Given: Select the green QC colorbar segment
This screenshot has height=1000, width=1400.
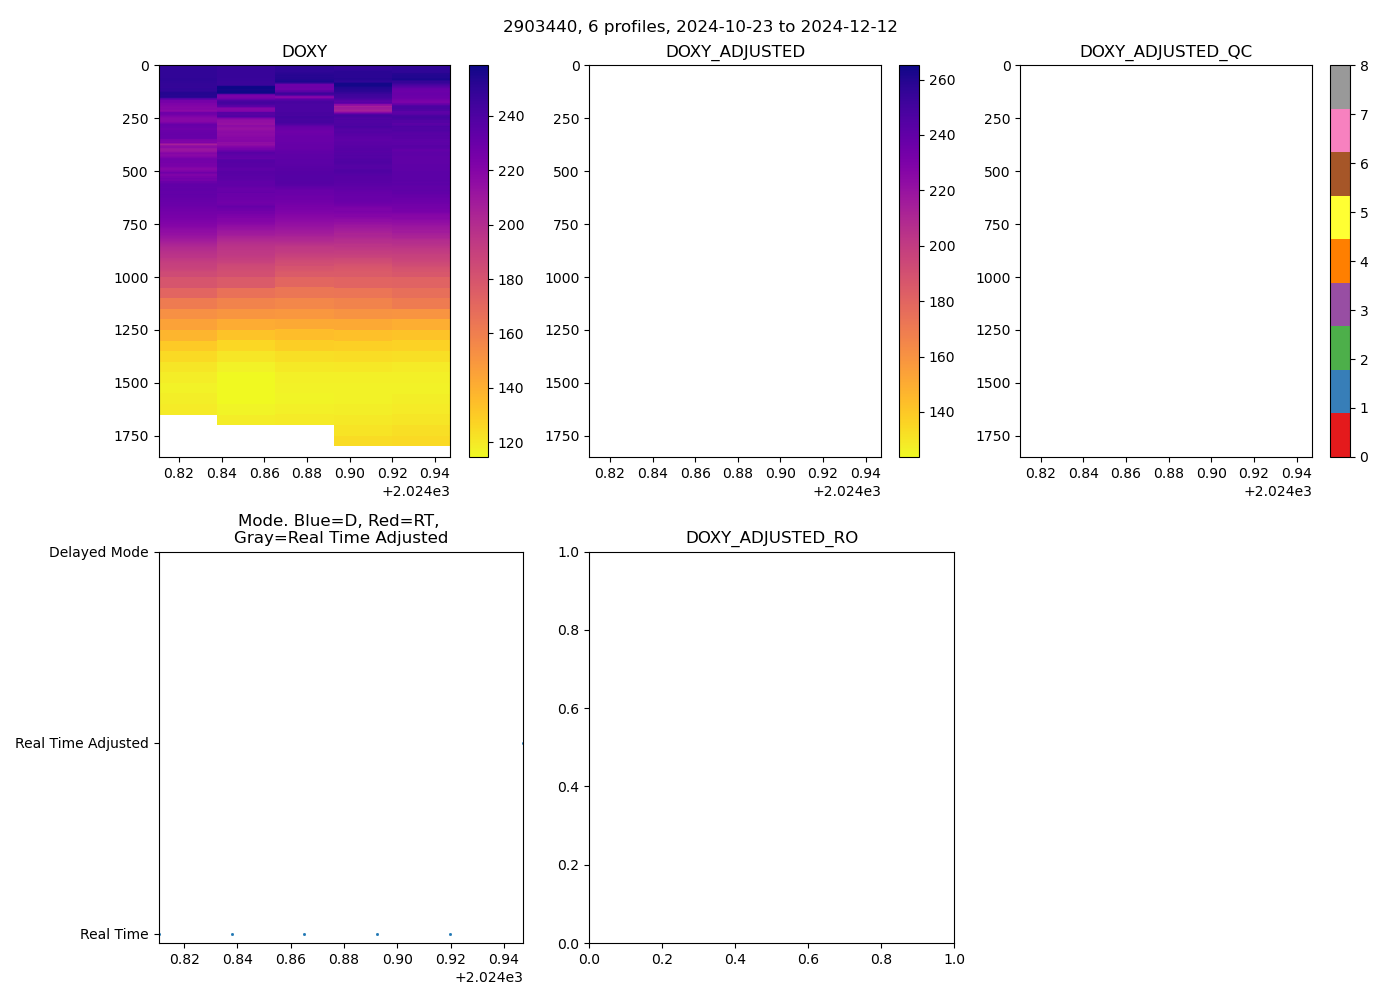Looking at the screenshot, I should [x=1340, y=348].
